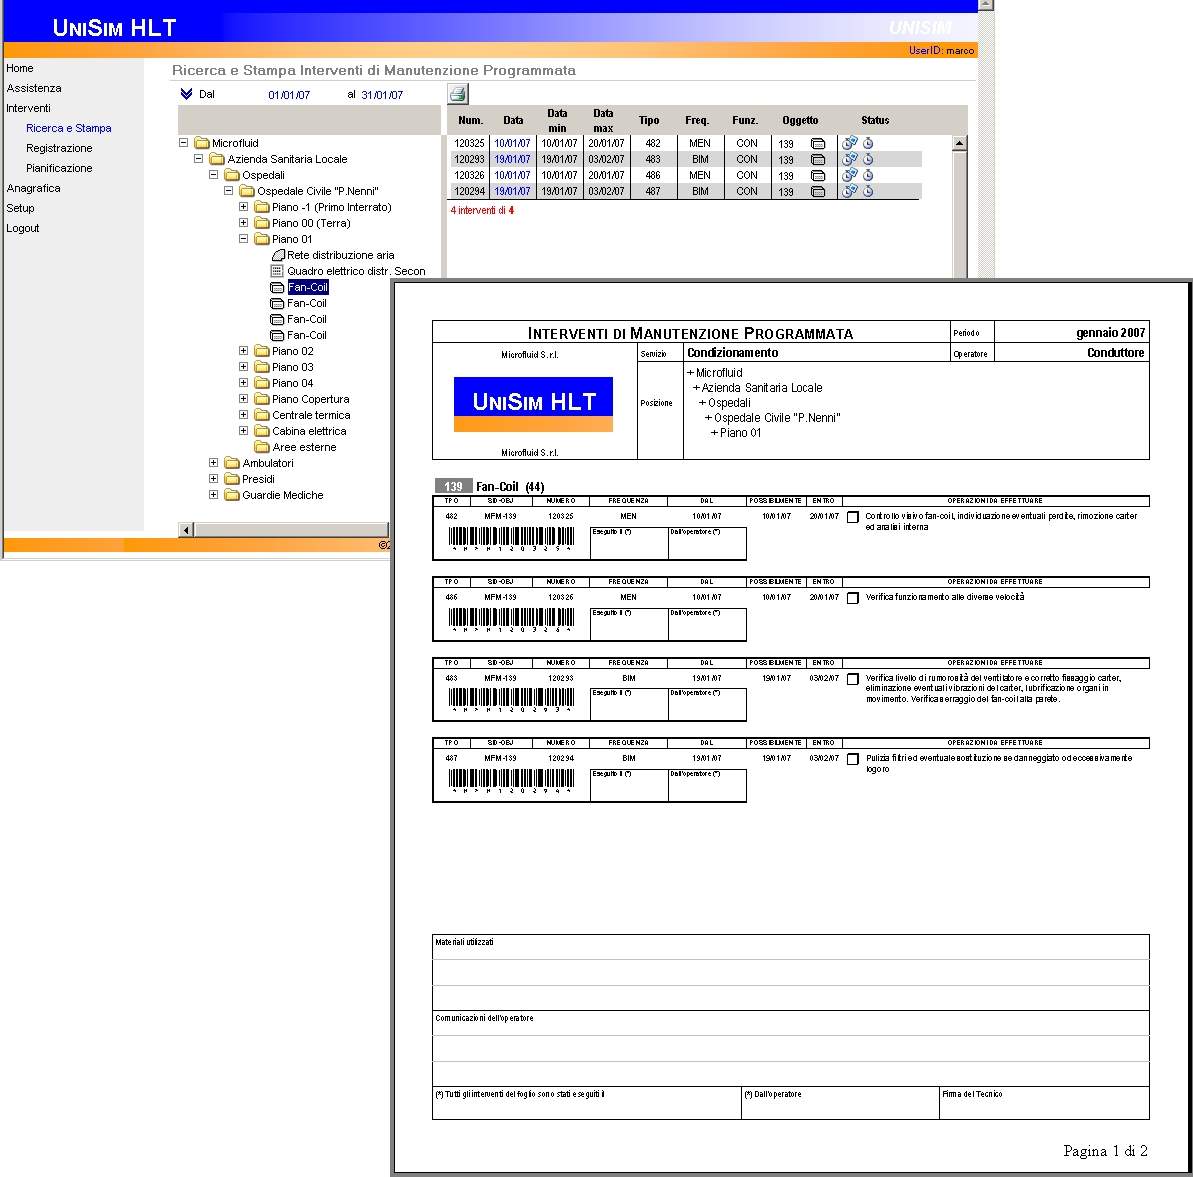Image resolution: width=1193 pixels, height=1177 pixels.
Task: Click the Tipo cell 487
Action: tap(653, 191)
